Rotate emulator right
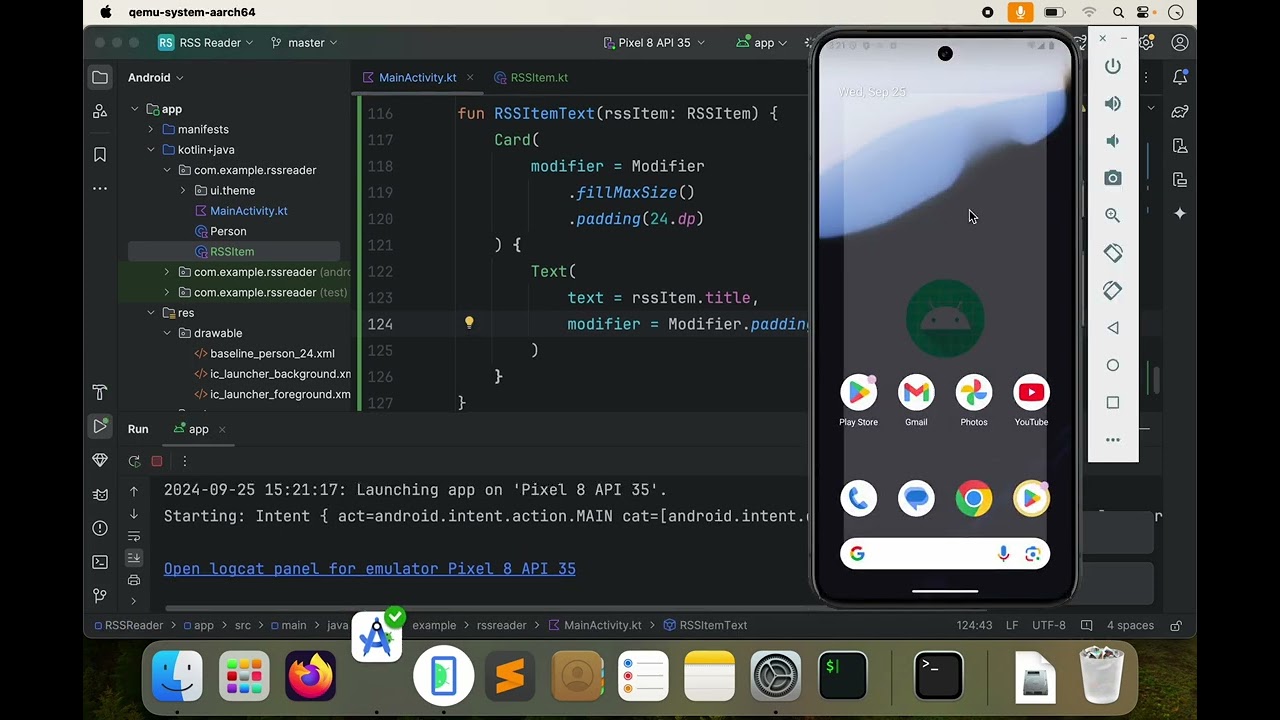1280x720 pixels. (x=1113, y=290)
